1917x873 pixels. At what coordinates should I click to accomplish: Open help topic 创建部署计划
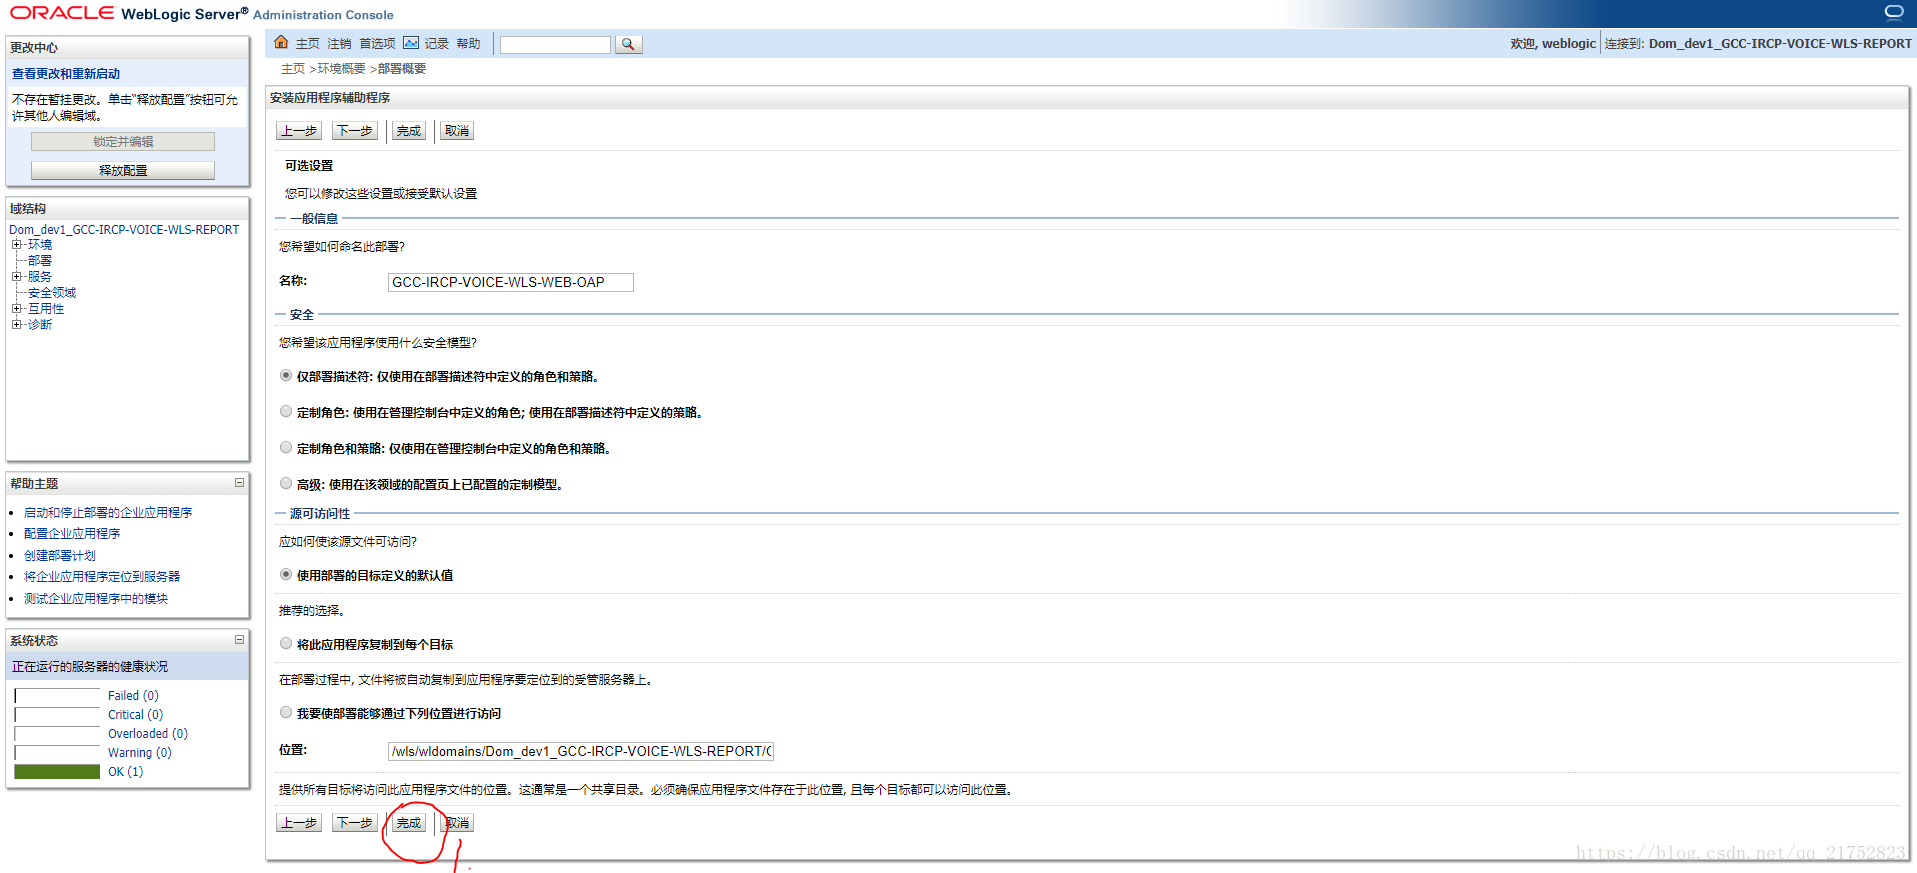pyautogui.click(x=60, y=555)
